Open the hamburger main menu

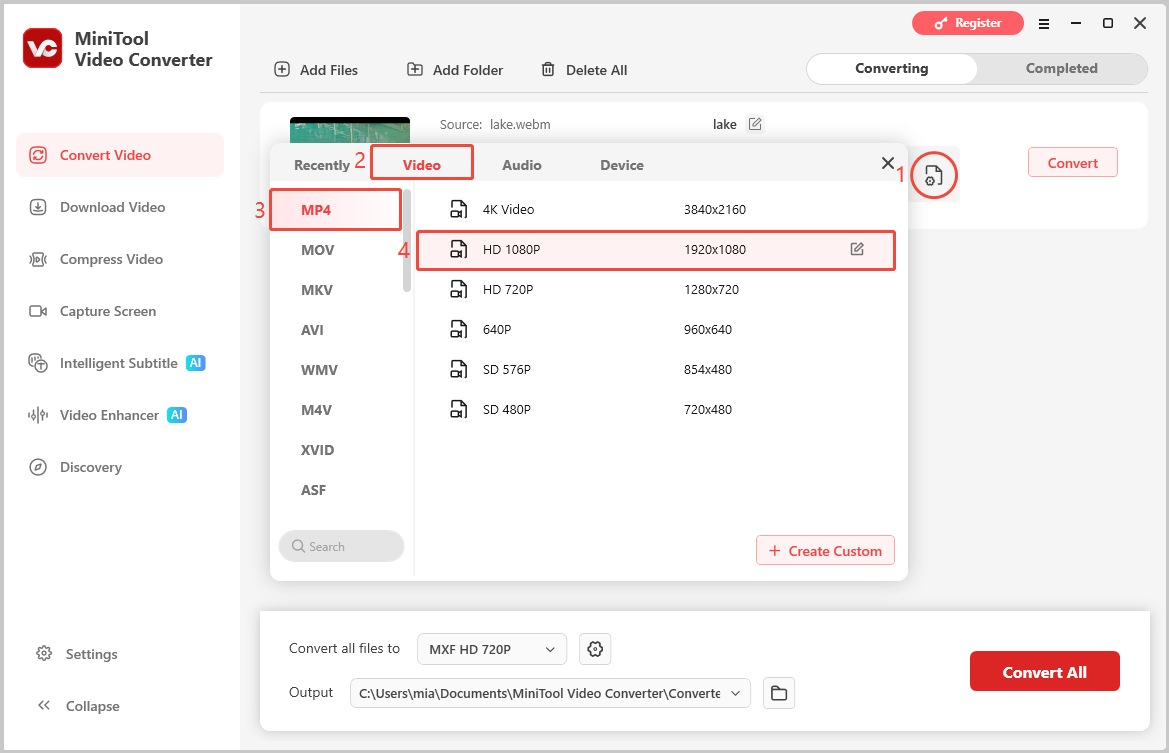(1044, 24)
